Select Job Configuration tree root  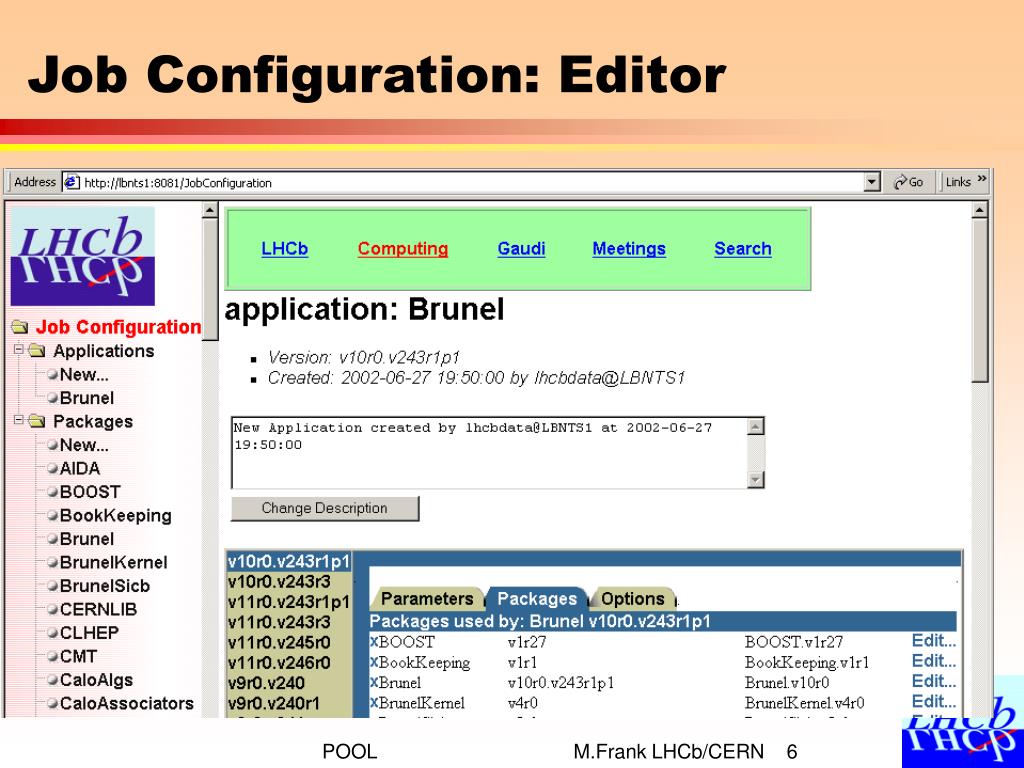pos(118,327)
